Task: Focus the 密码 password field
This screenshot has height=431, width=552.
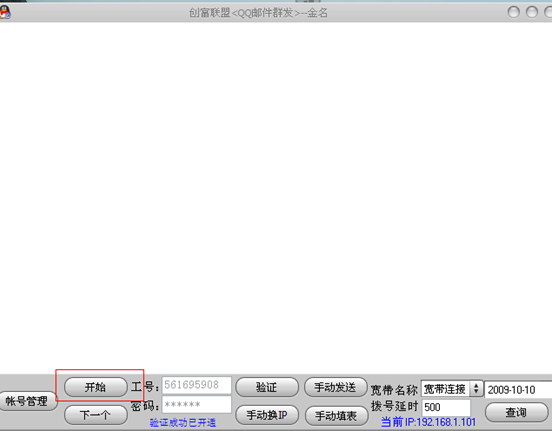Action: tap(196, 404)
